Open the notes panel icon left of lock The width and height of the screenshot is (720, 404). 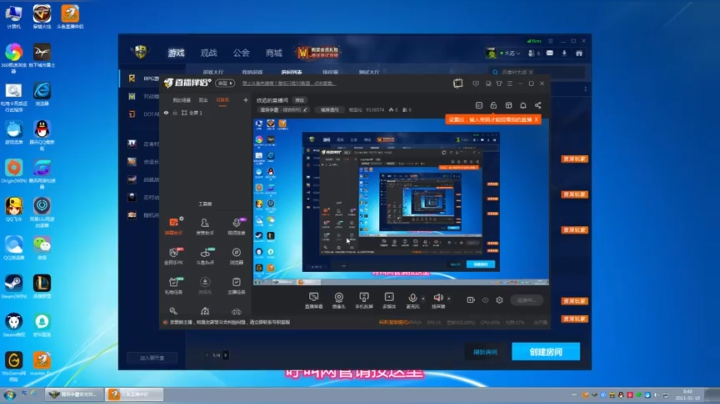(479, 105)
